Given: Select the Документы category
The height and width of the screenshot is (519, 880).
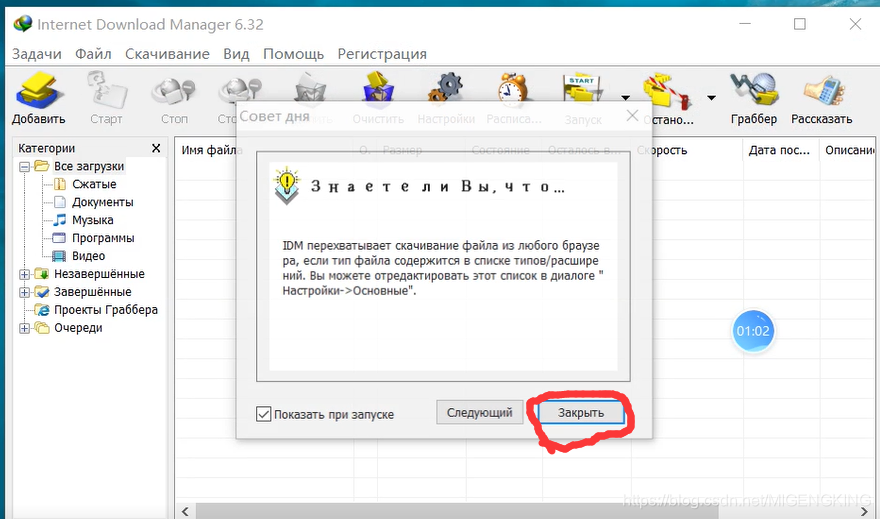Looking at the screenshot, I should [x=103, y=202].
